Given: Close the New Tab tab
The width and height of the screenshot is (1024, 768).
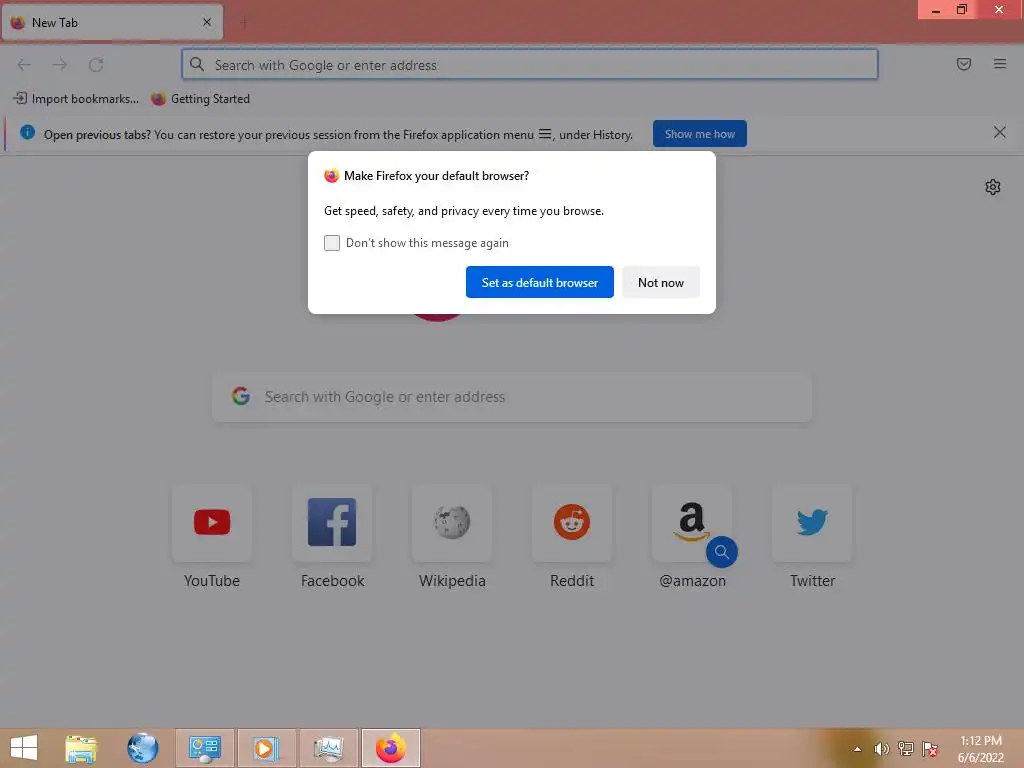Looking at the screenshot, I should [x=207, y=22].
